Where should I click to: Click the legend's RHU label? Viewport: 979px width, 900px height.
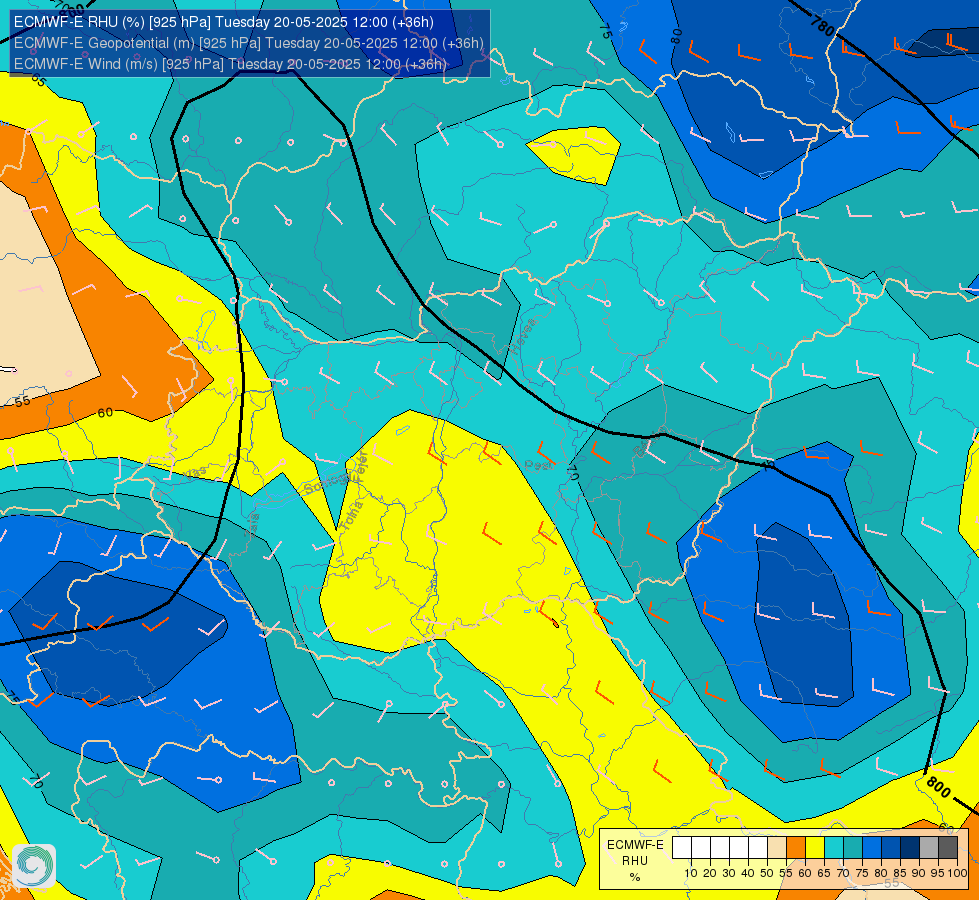click(635, 861)
